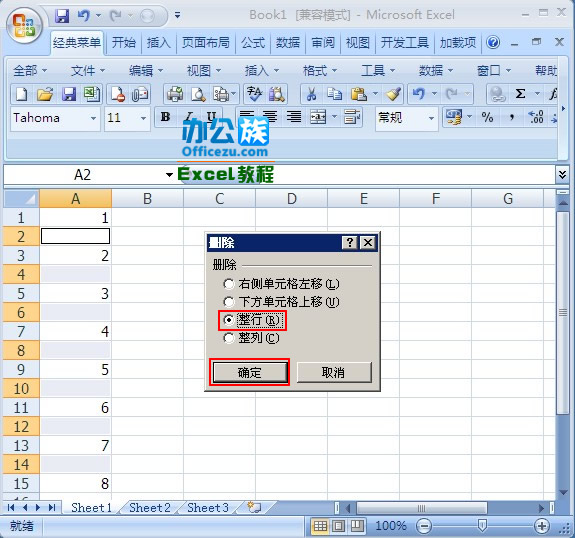Zoom in with the plus button
The width and height of the screenshot is (575, 538).
(542, 526)
